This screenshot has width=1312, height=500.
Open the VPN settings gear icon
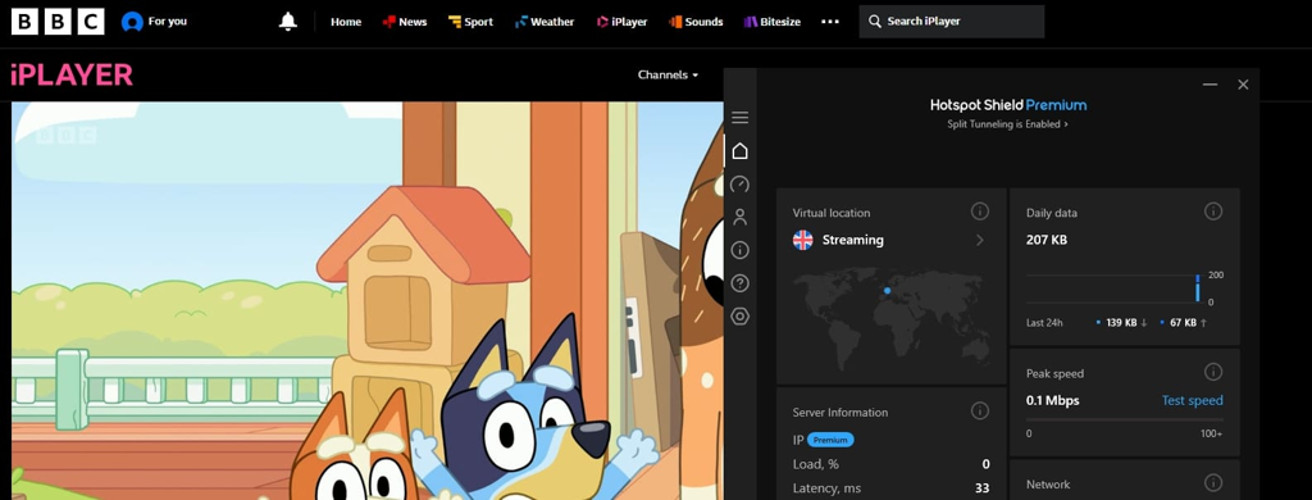click(x=740, y=316)
